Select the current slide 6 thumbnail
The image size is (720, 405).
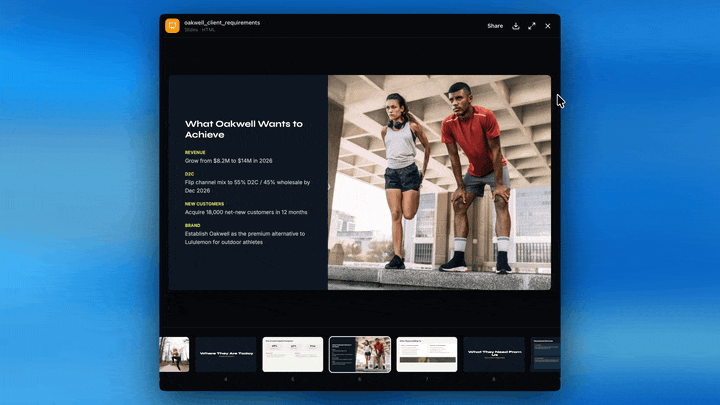(360, 354)
